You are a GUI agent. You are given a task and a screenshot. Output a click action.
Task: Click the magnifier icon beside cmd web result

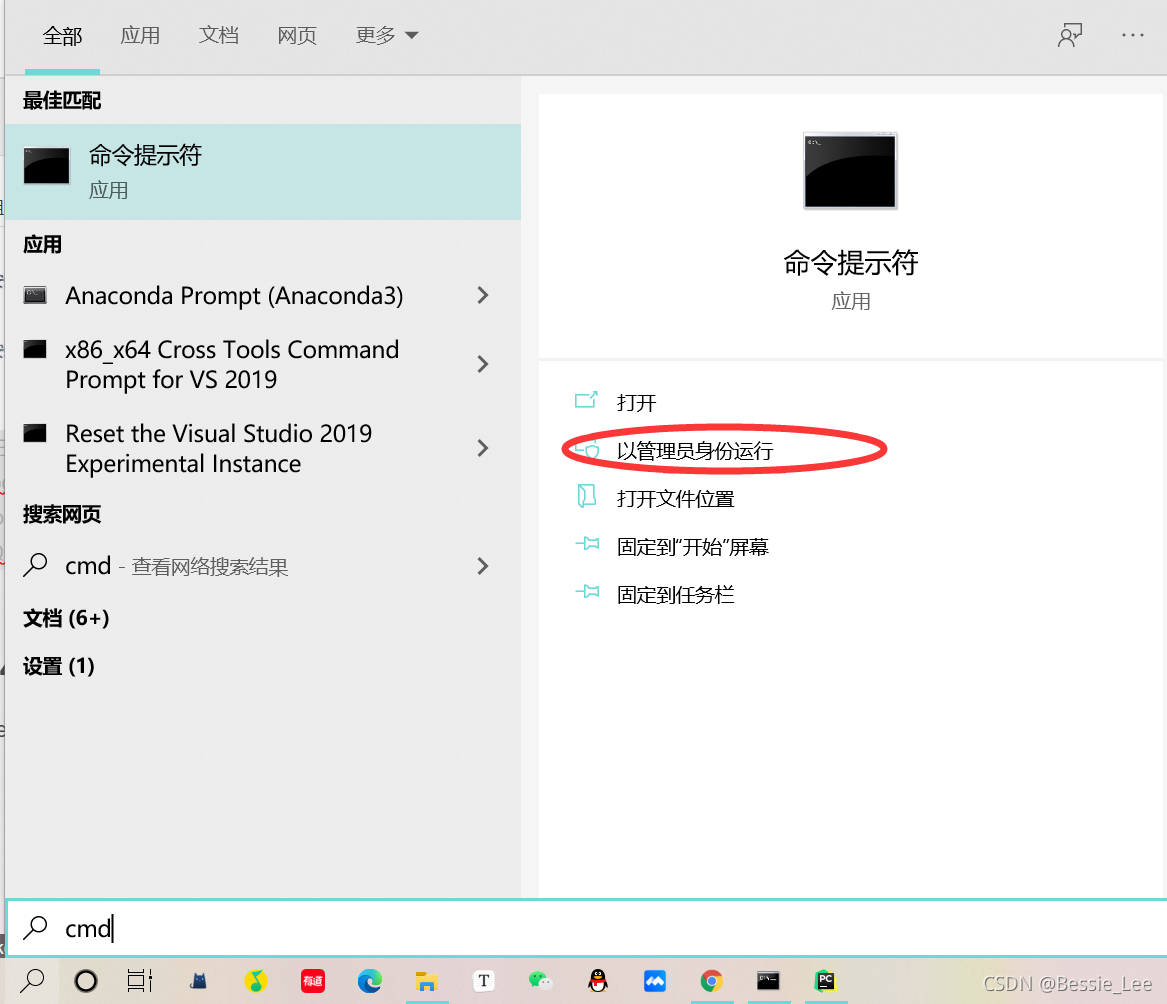coord(35,566)
